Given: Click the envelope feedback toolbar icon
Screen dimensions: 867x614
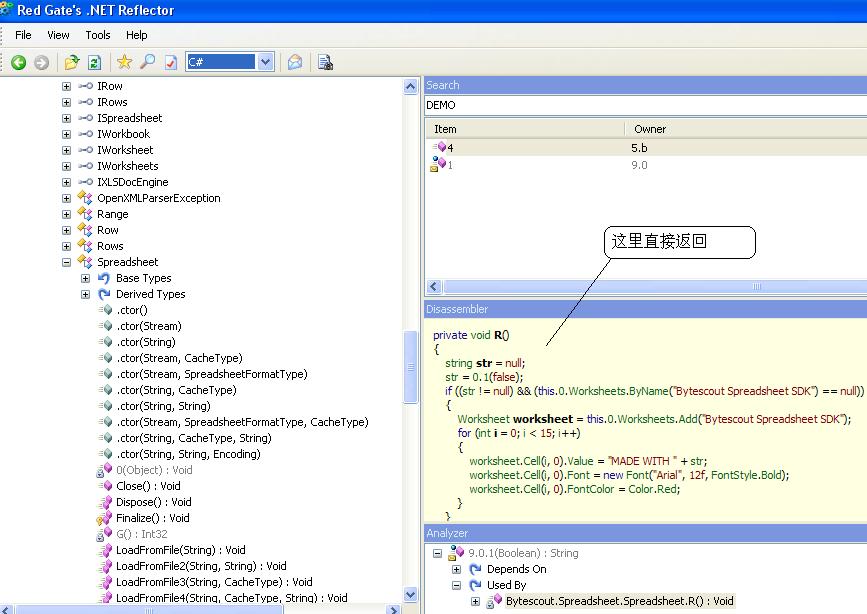Looking at the screenshot, I should click(295, 63).
